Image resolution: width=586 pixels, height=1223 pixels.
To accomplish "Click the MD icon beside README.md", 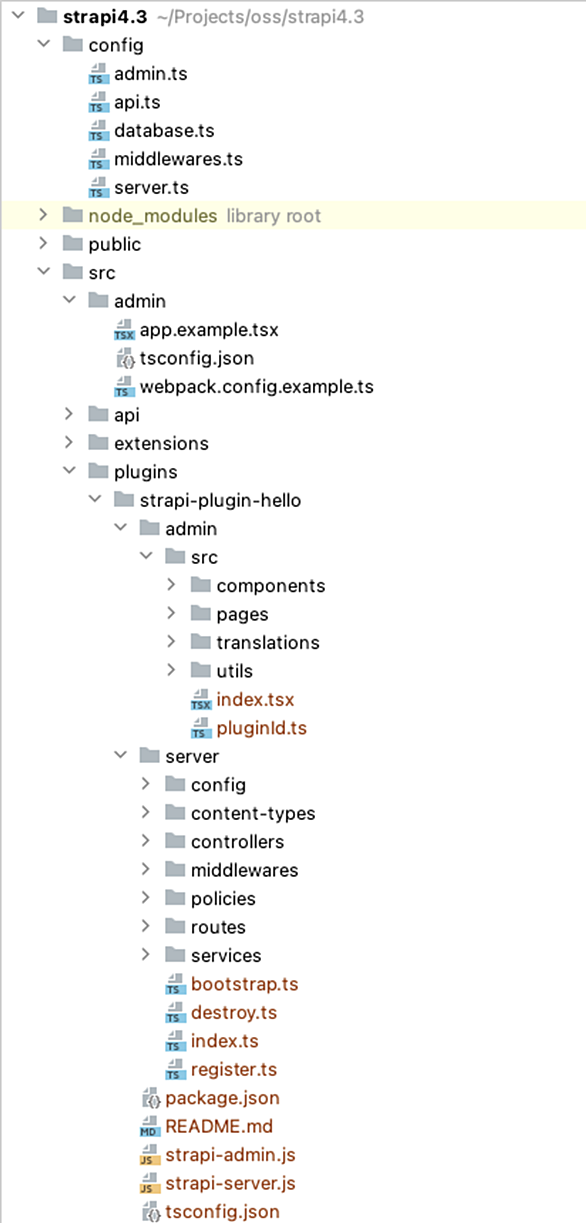I will click(x=151, y=1127).
